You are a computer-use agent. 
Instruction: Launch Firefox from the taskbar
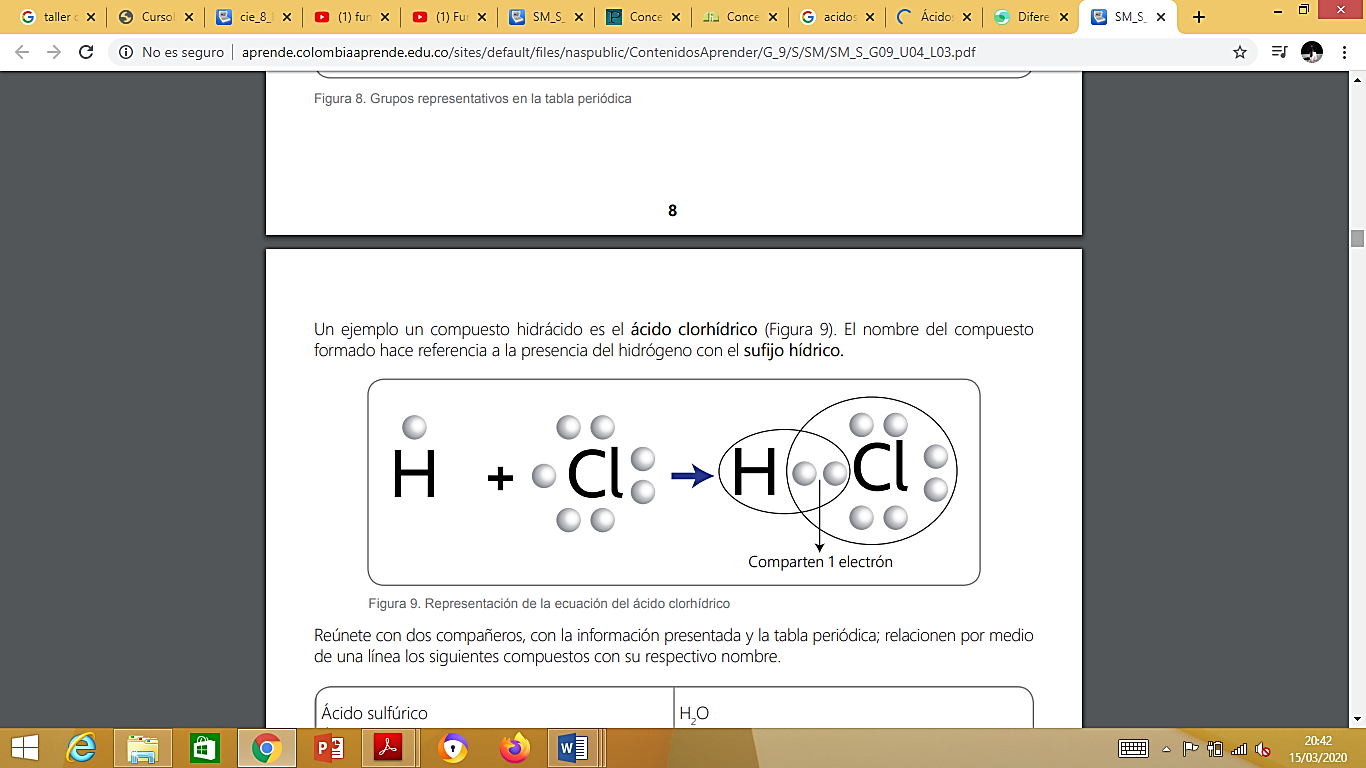coord(514,747)
